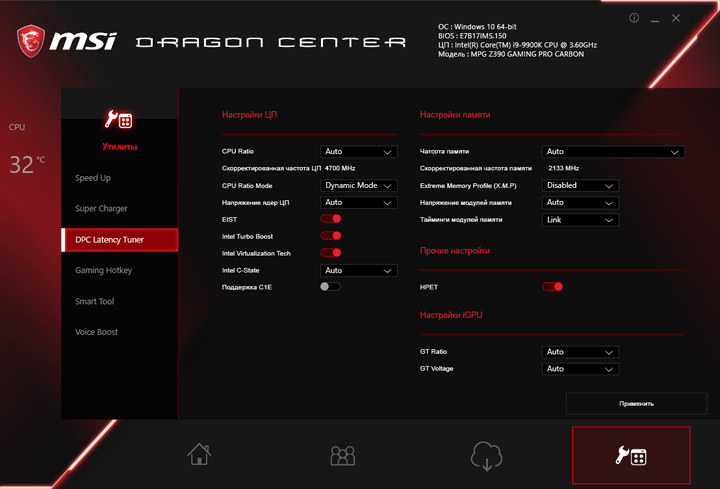Click the MPG Z390 GAMING PRO CARBON model text

[x=527, y=54]
